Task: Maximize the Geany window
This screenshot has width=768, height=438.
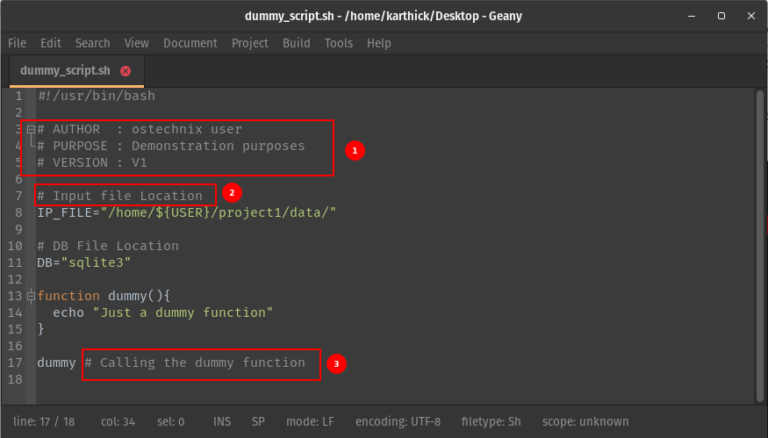Action: pyautogui.click(x=720, y=16)
